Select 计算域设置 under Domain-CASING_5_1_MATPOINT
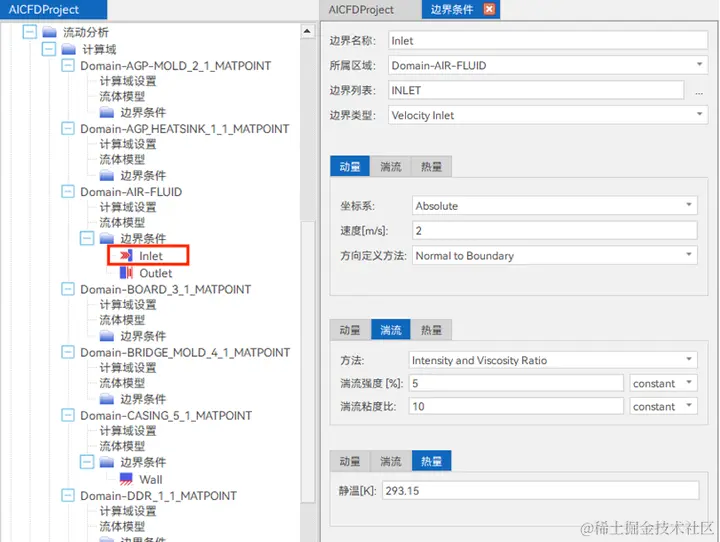The width and height of the screenshot is (720, 542). point(128,430)
